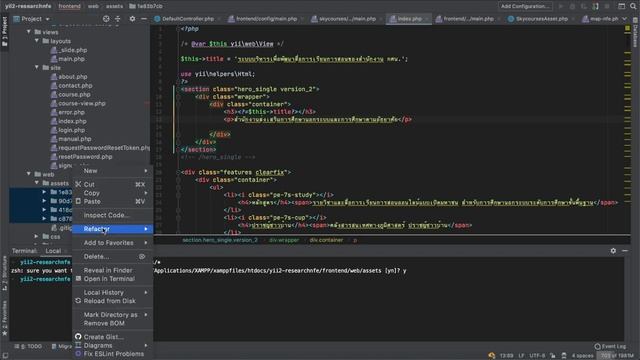640x360 pixels.
Task: Click LF line separator in status bar
Action: tap(521, 356)
